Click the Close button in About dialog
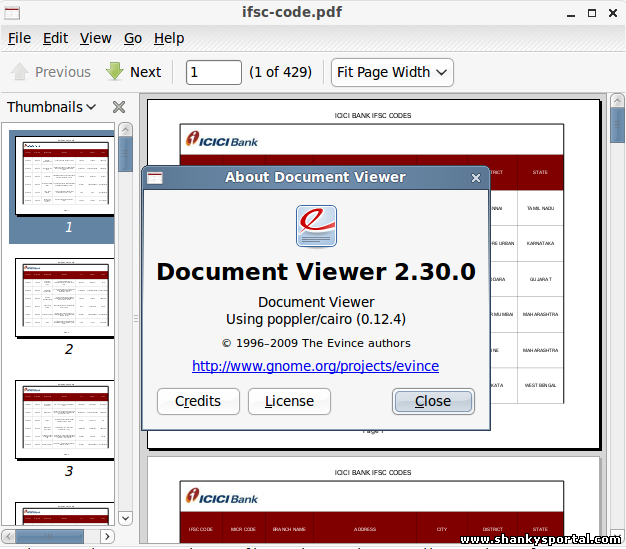This screenshot has width=626, height=549. point(433,401)
